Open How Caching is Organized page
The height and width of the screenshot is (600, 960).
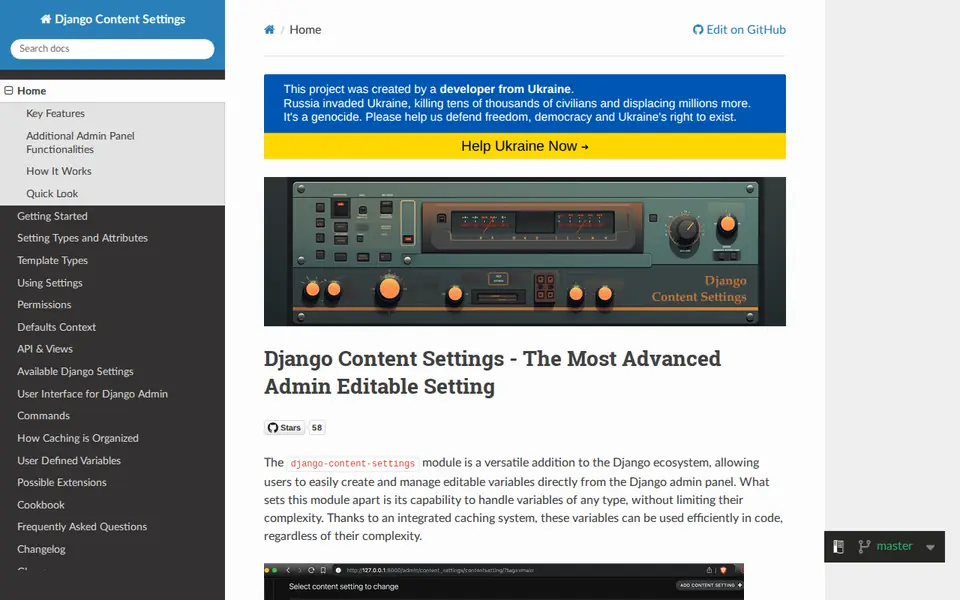[x=78, y=438]
